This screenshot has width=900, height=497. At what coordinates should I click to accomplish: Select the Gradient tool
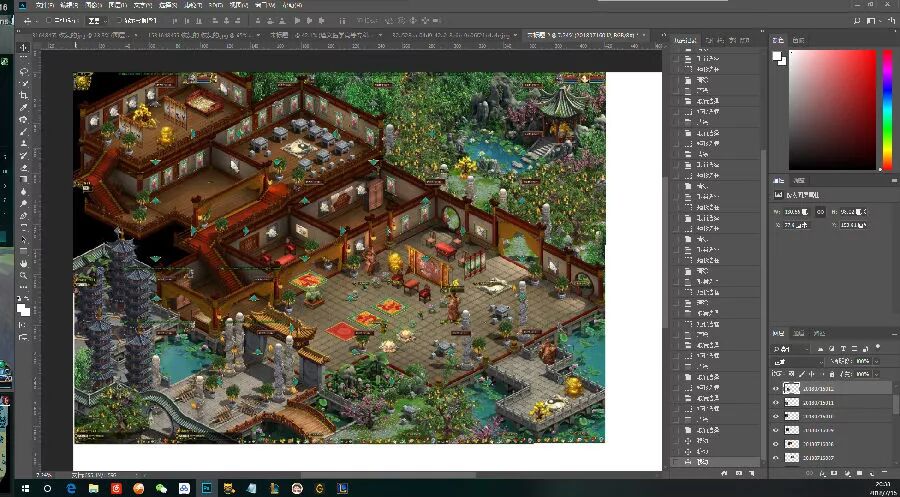(23, 179)
